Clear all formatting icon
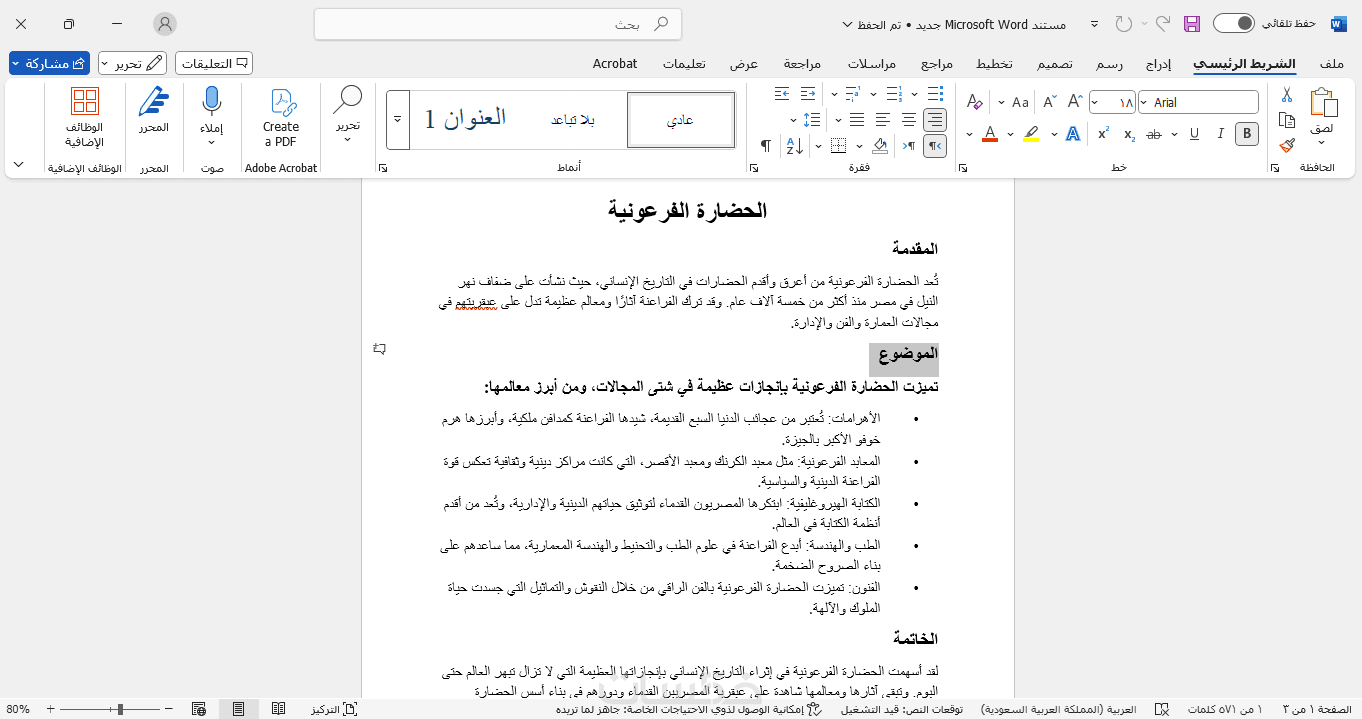The image size is (1362, 719). [x=974, y=102]
